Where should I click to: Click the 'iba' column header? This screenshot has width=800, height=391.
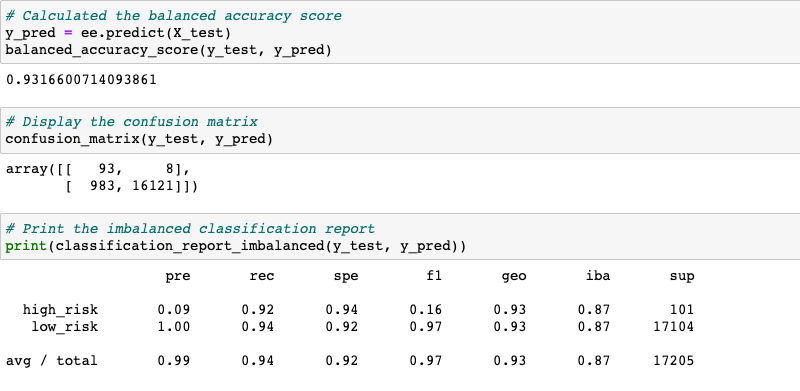coord(597,276)
